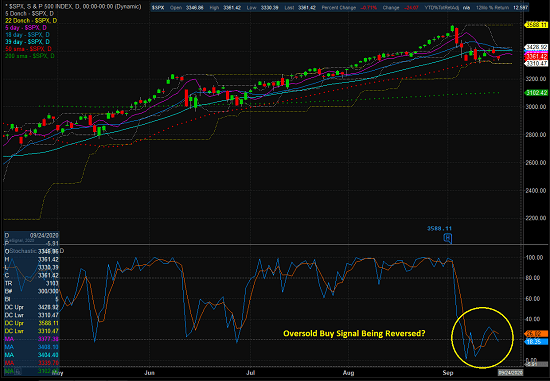This screenshot has height=381, width=550.
Task: Click the small icon in data window's bottom row
Action: (x=17, y=371)
